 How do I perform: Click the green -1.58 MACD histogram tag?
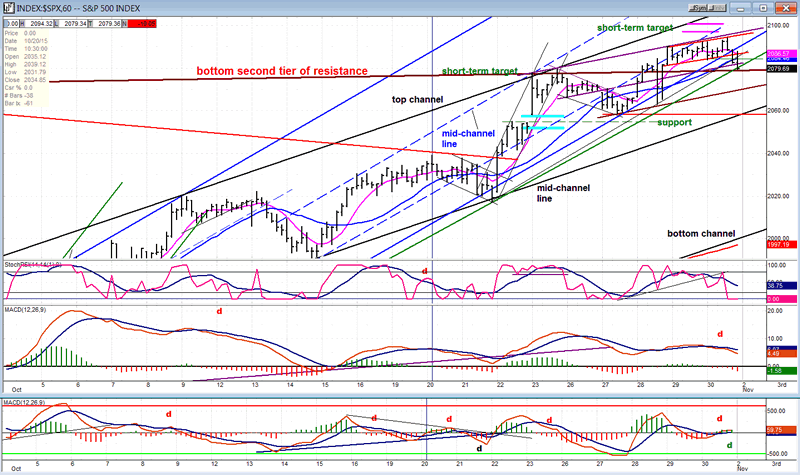pyautogui.click(x=781, y=371)
